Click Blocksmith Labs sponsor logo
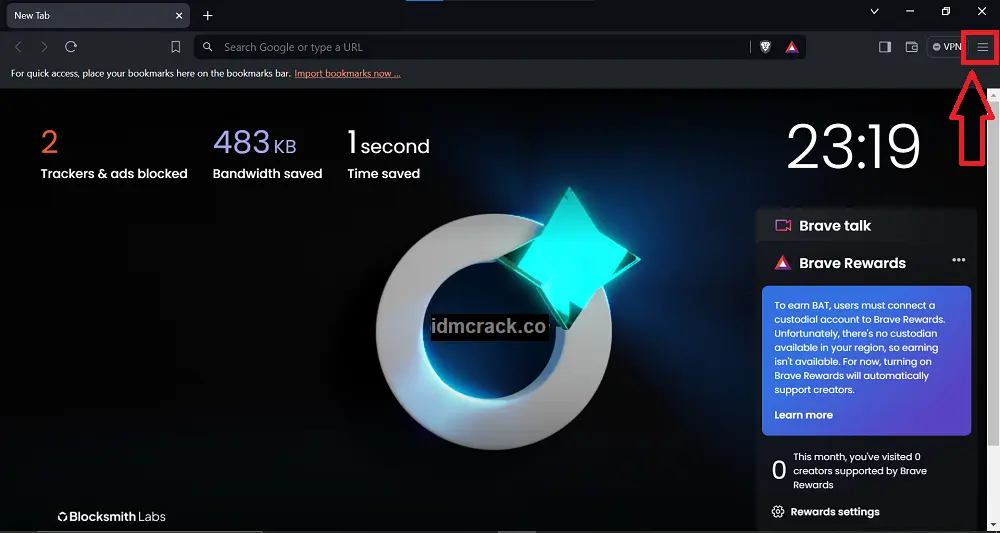Screen dimensions: 1000x533 click(112, 516)
